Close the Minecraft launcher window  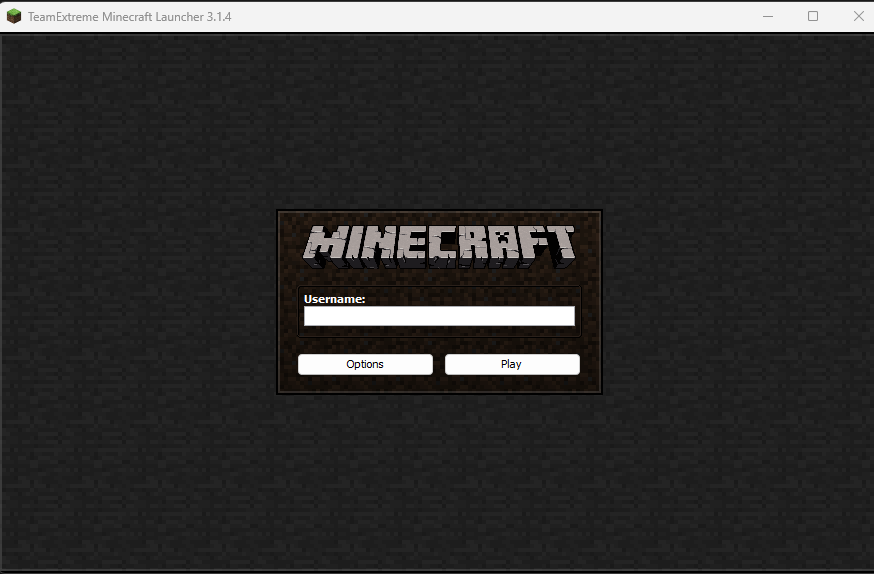click(858, 17)
